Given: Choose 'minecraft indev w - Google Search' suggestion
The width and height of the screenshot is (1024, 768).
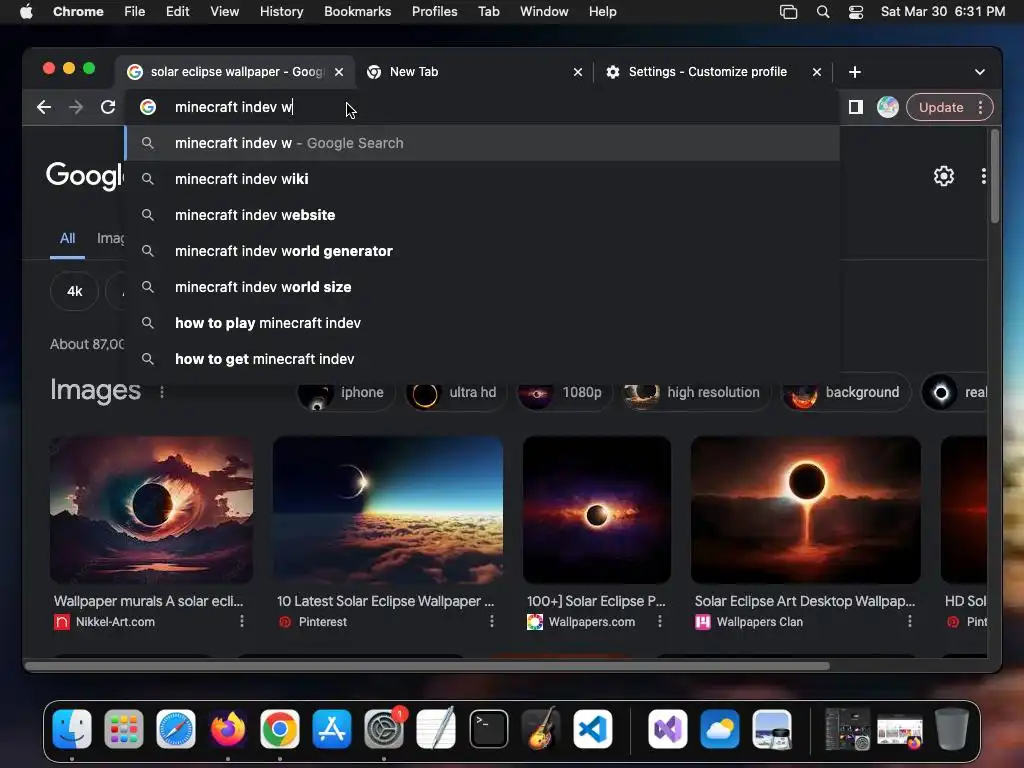Looking at the screenshot, I should click(x=482, y=143).
